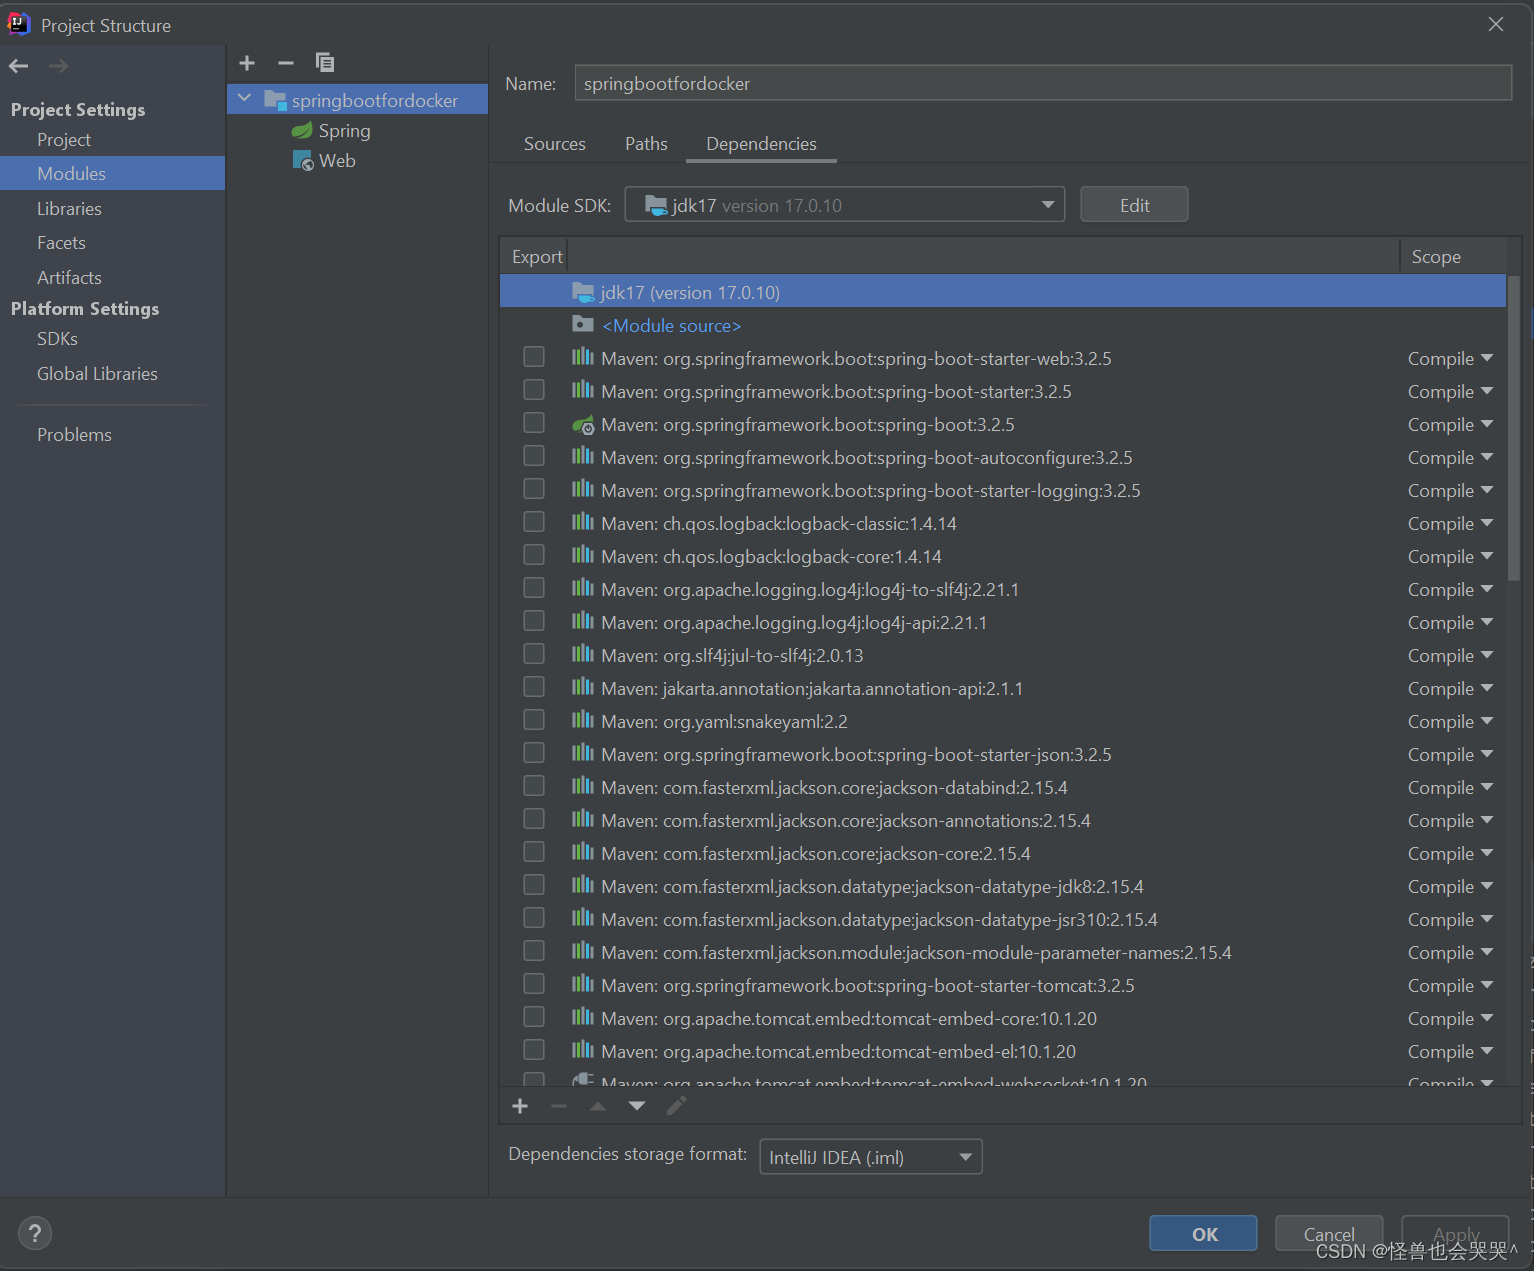Image resolution: width=1534 pixels, height=1271 pixels.
Task: Open Facets settings section
Action: (x=61, y=243)
